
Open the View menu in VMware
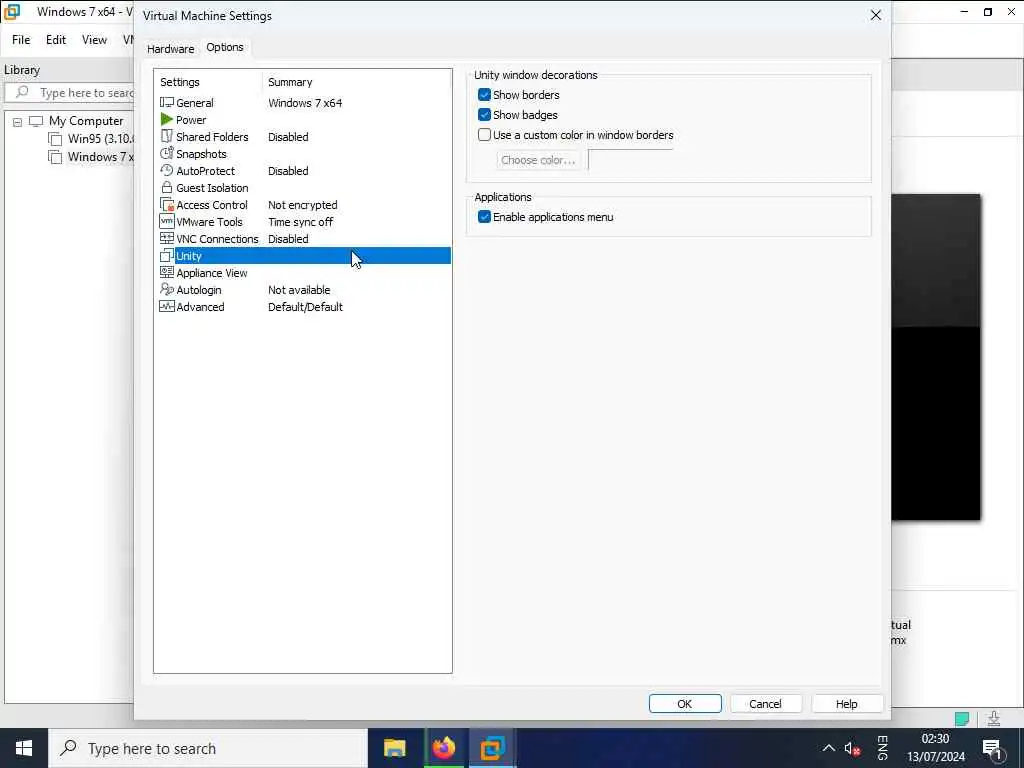[94, 40]
